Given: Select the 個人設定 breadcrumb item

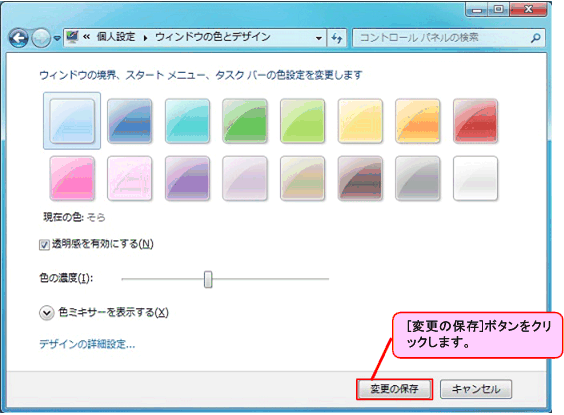Looking at the screenshot, I should (x=115, y=37).
